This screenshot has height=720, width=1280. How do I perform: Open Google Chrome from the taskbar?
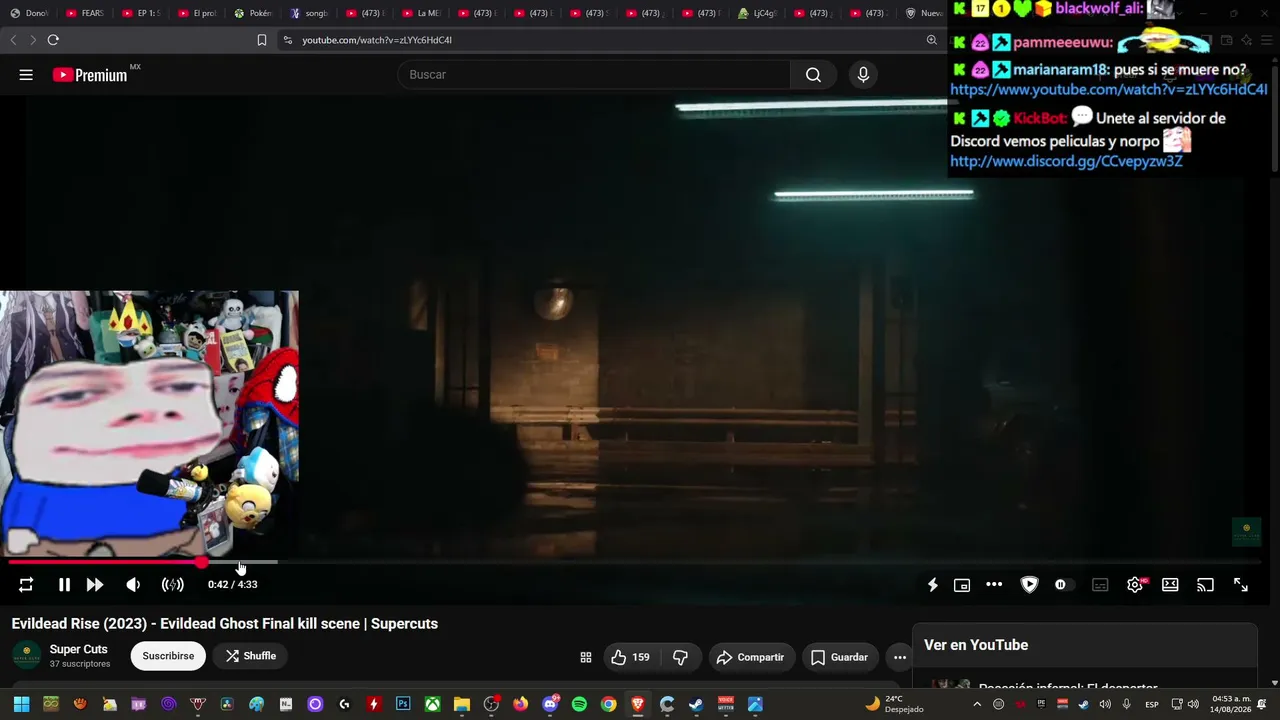click(x=608, y=704)
